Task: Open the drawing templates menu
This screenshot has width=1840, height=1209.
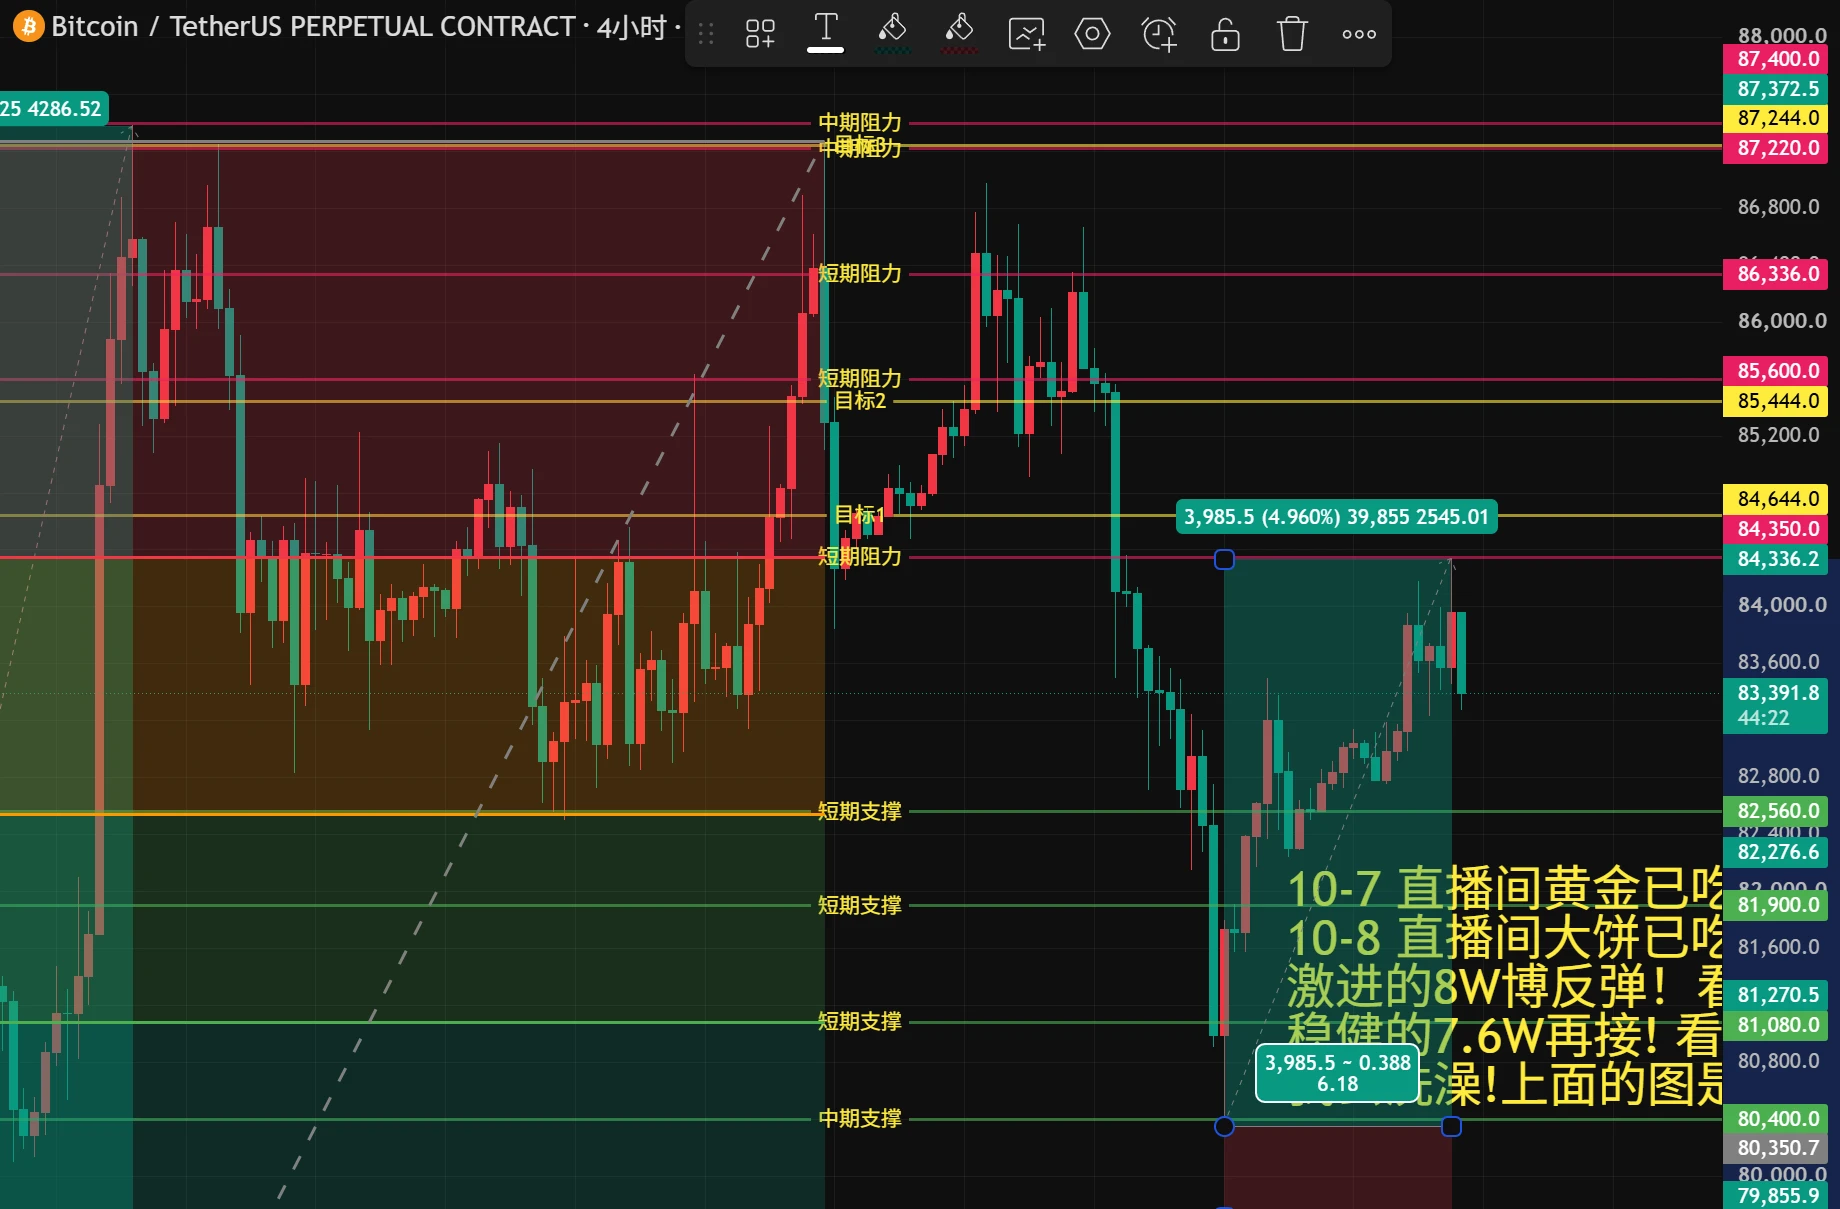Action: [760, 34]
